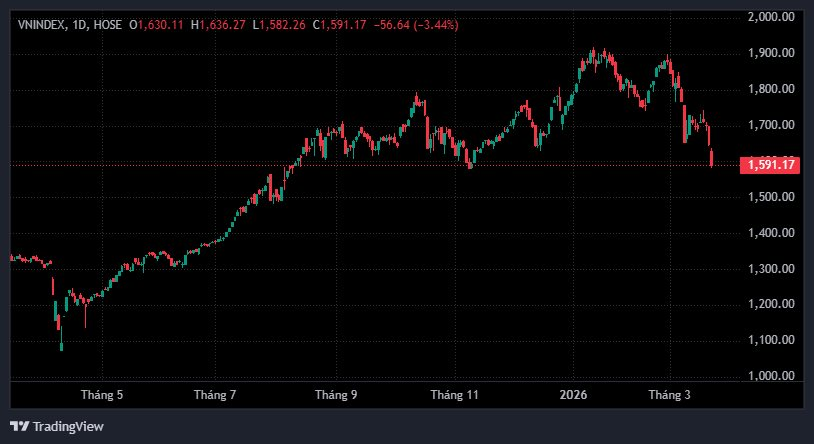
Task: Click the 1,000.00 level on price axis
Action: [x=771, y=376]
